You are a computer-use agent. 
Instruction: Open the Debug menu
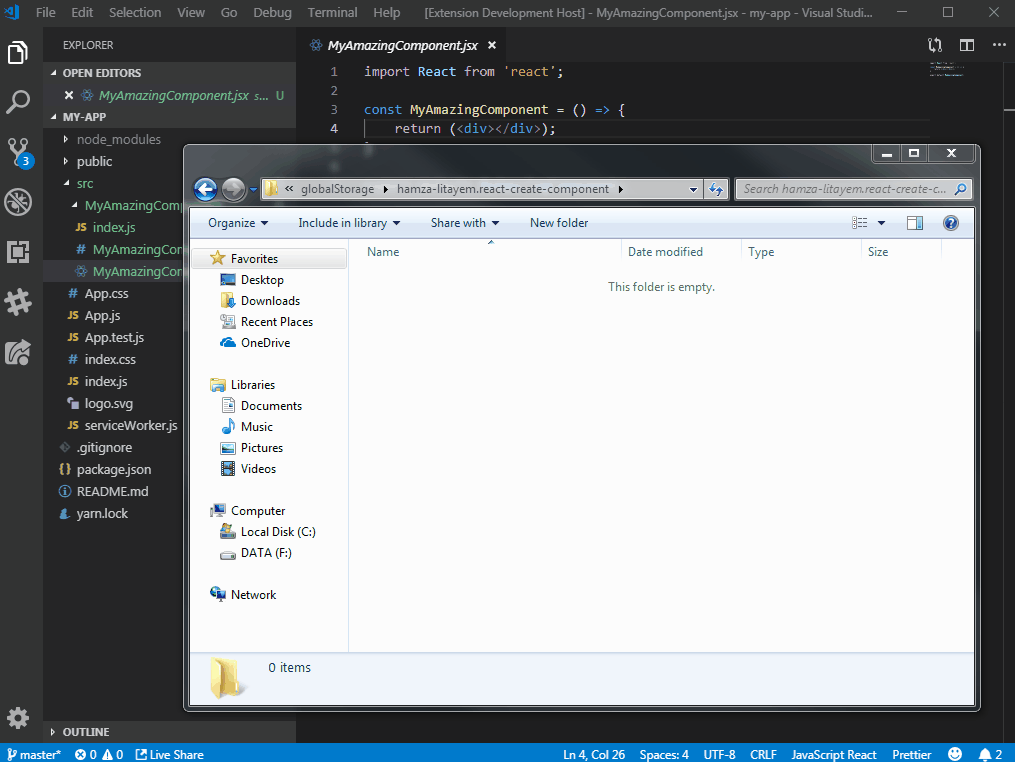[272, 12]
